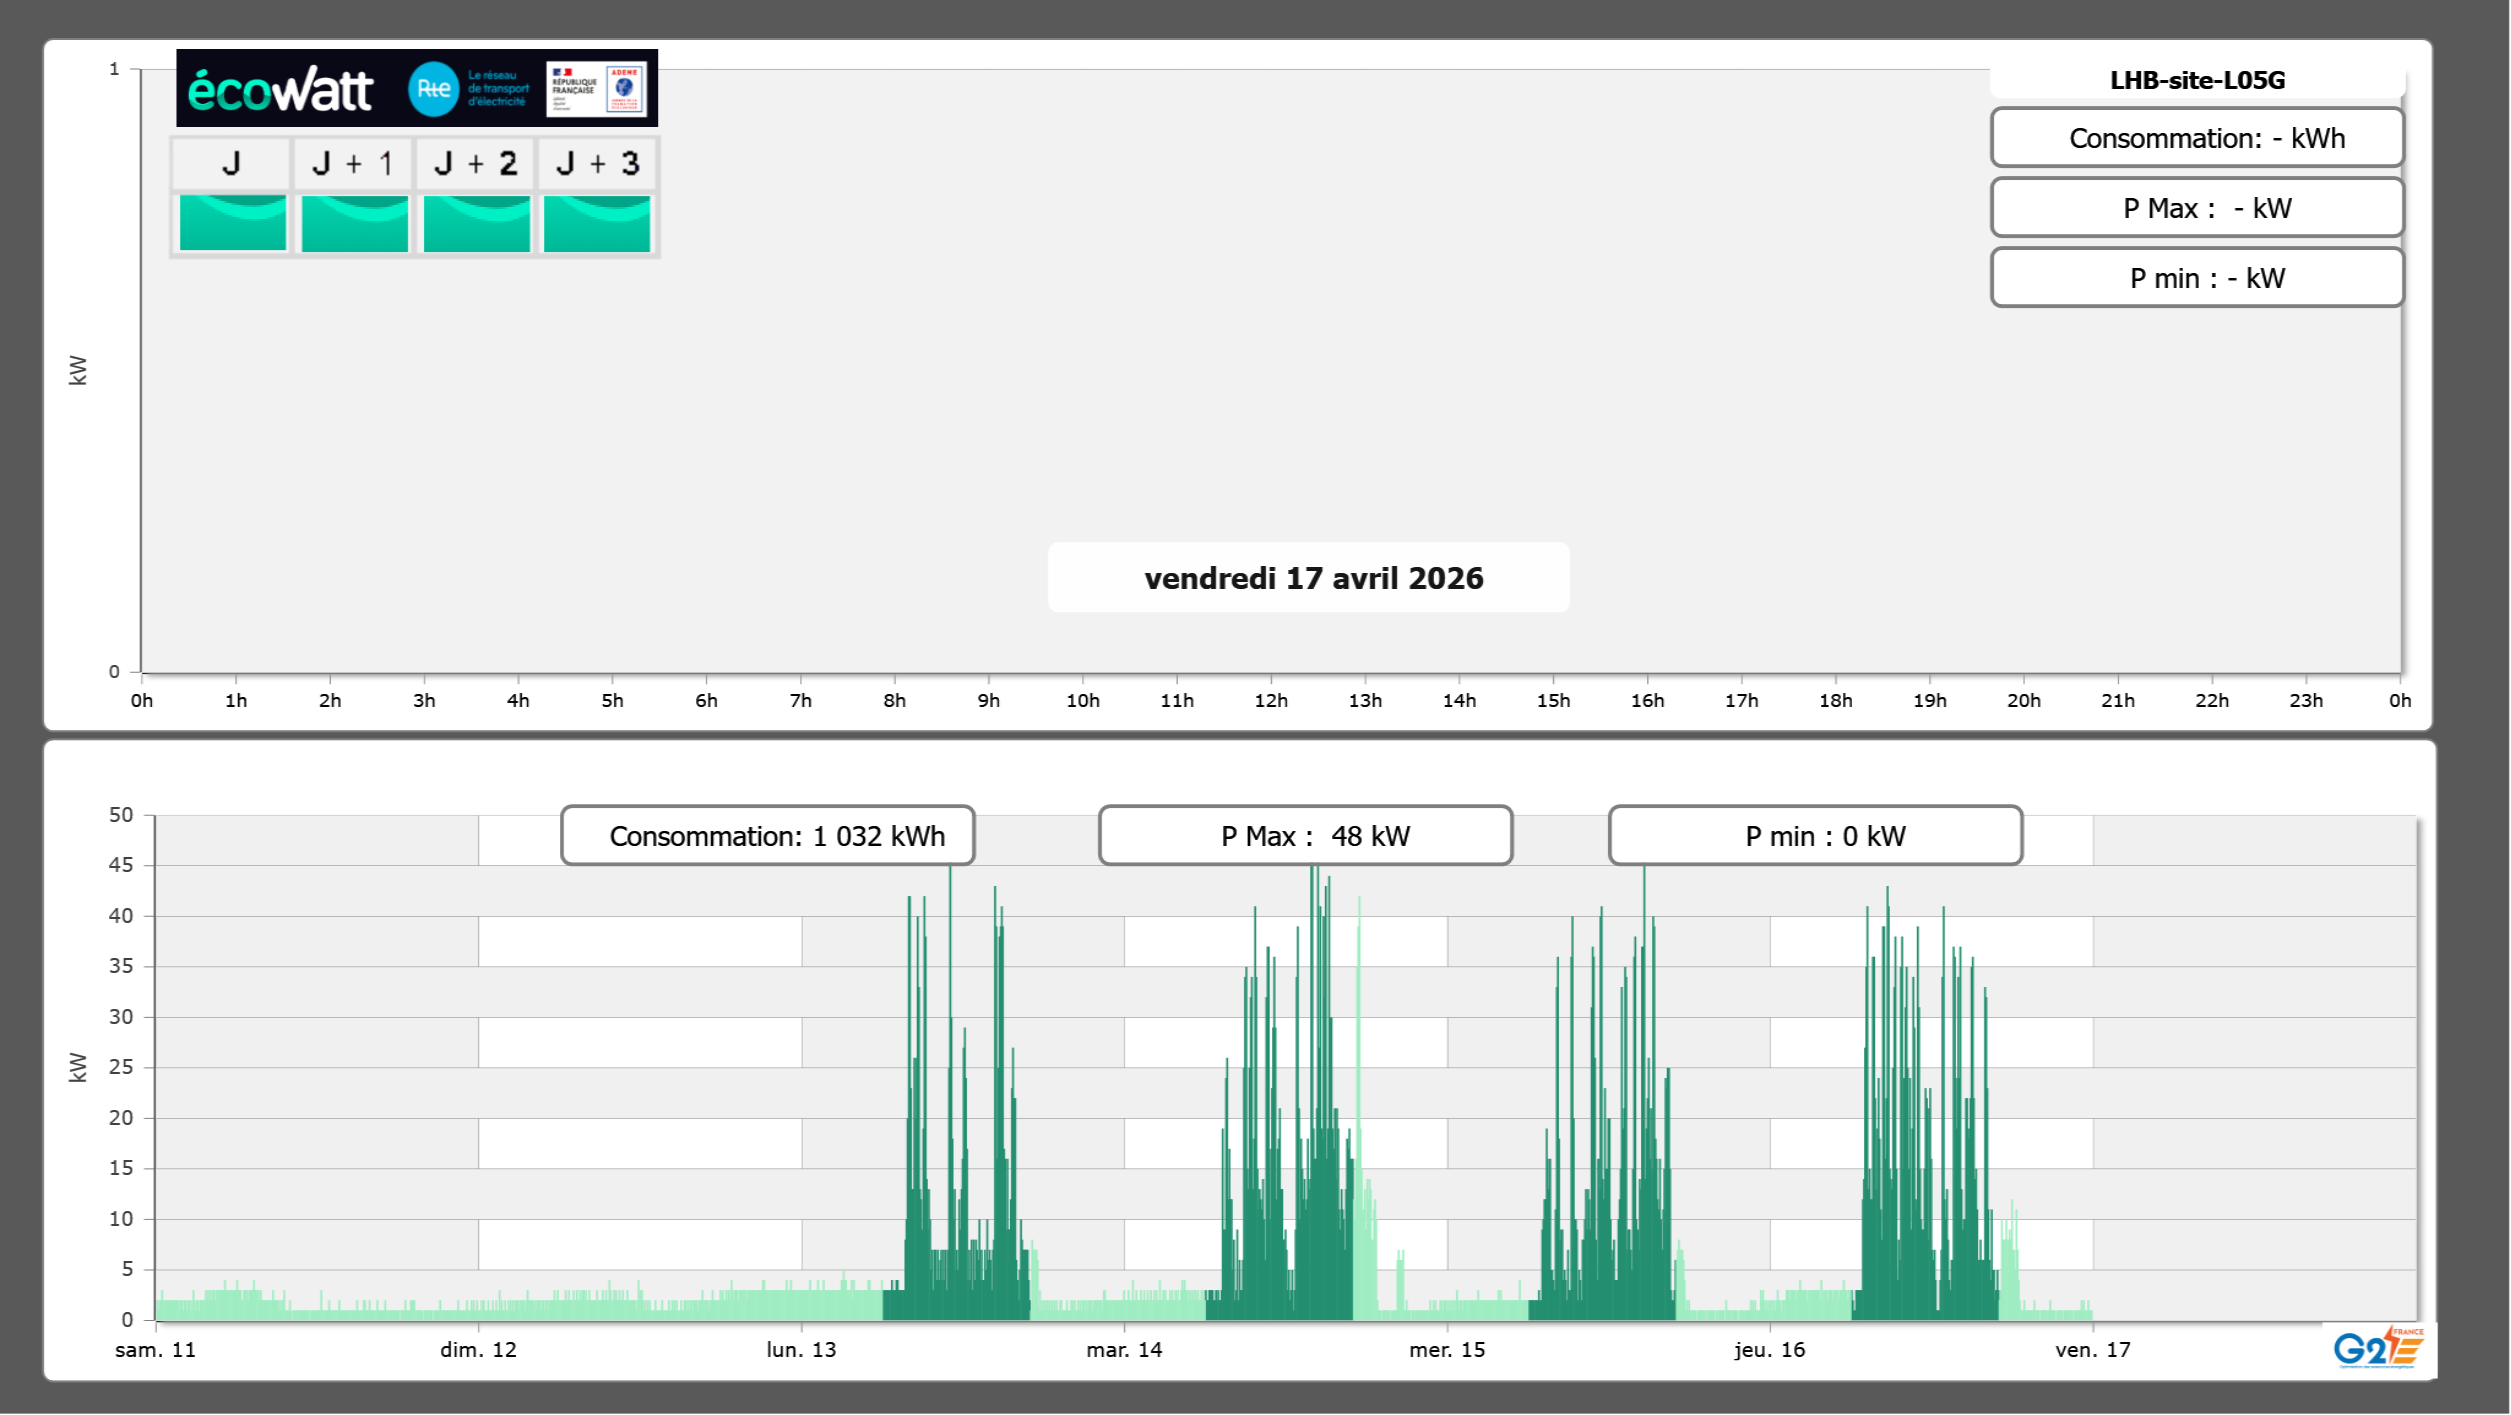Click the P Max : 48 kW box
This screenshot has width=2511, height=1415.
[1305, 836]
